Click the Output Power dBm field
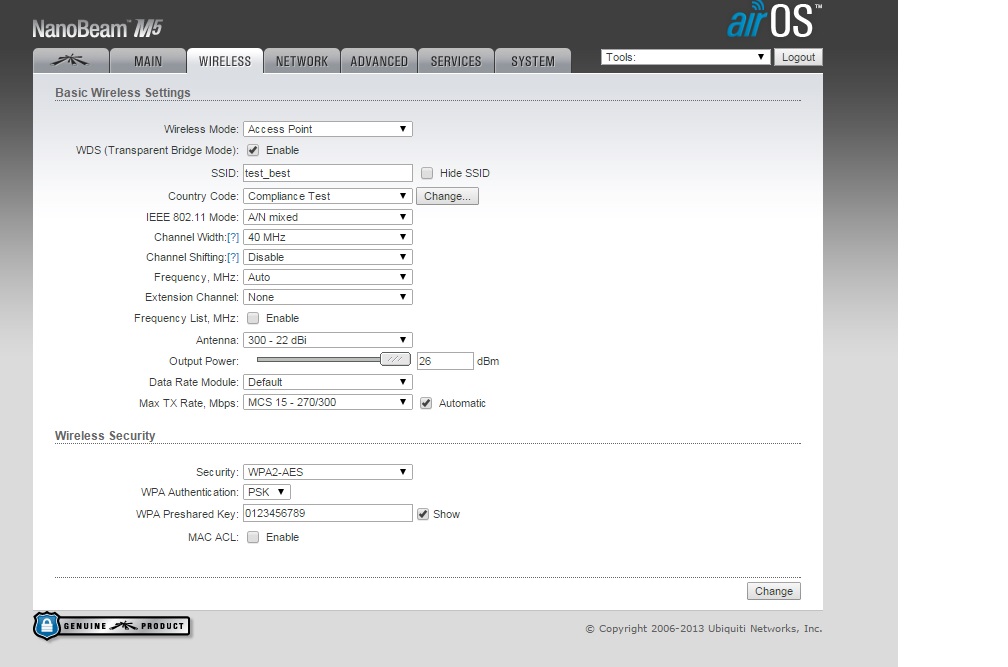1008x667 pixels. point(445,361)
